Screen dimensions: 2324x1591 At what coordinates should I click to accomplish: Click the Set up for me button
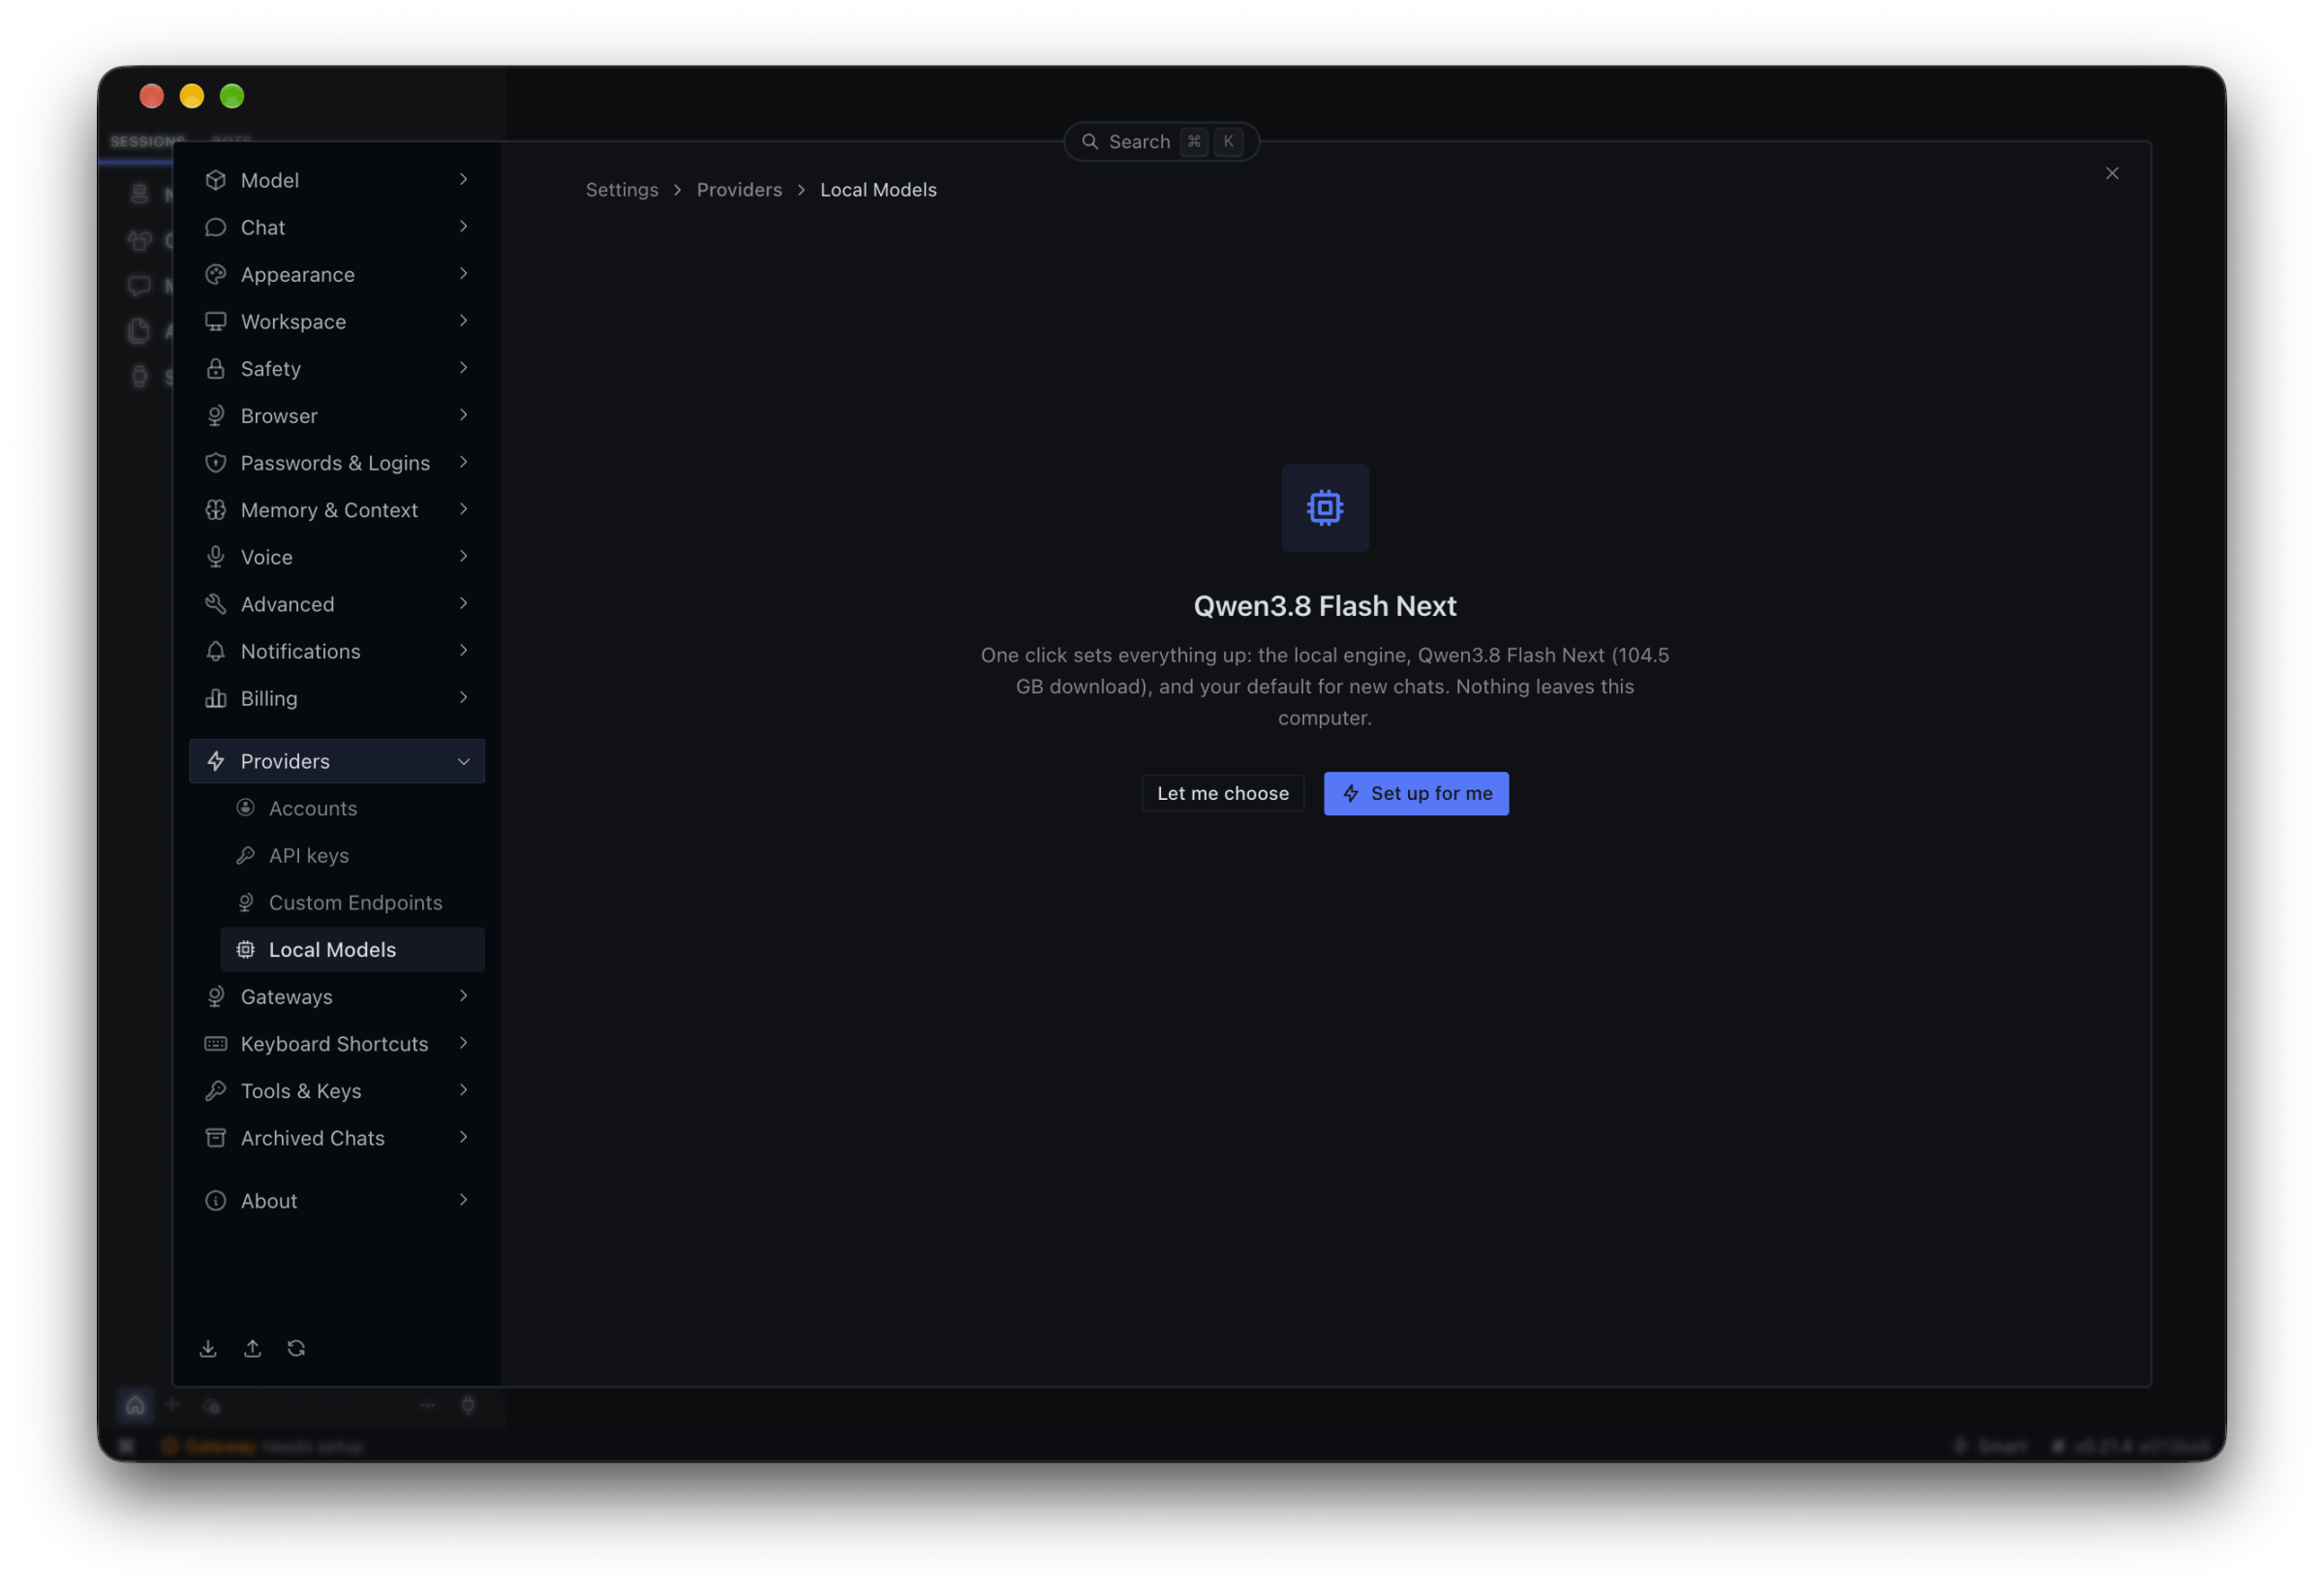point(1415,793)
